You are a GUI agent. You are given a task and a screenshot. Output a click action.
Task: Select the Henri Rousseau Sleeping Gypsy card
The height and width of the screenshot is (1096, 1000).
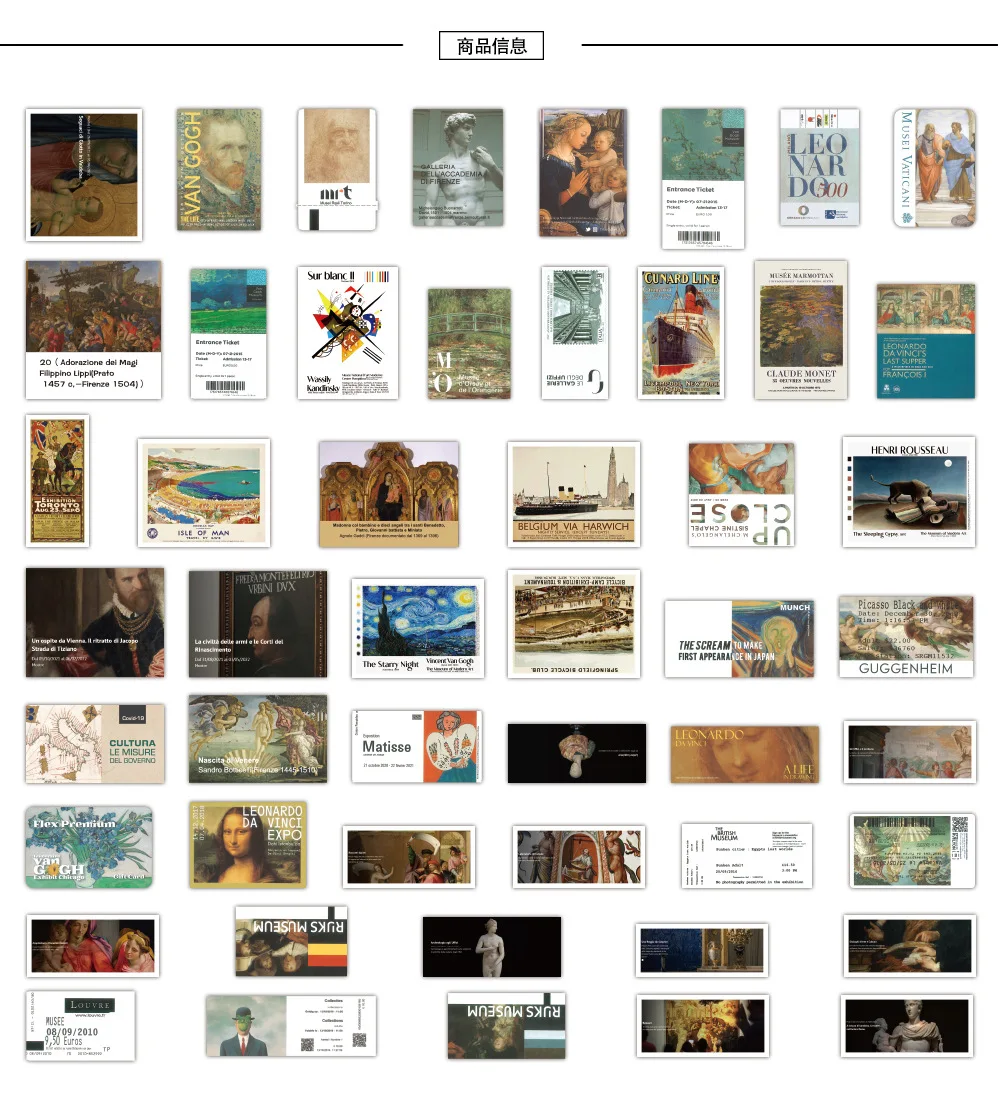tap(909, 492)
